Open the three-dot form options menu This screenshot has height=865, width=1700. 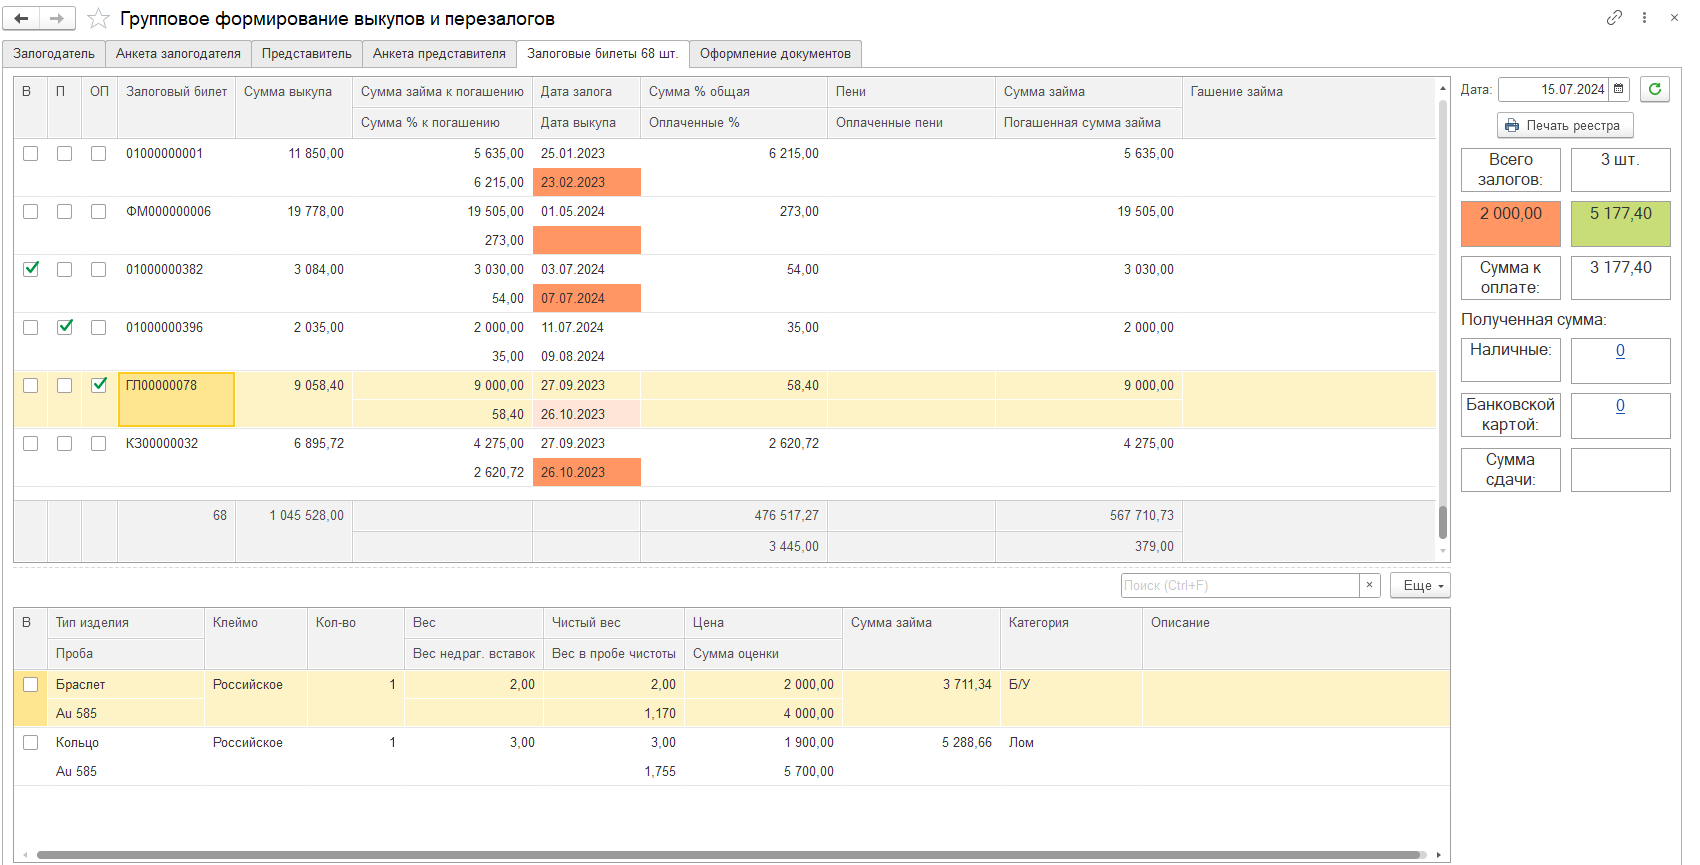1644,17
